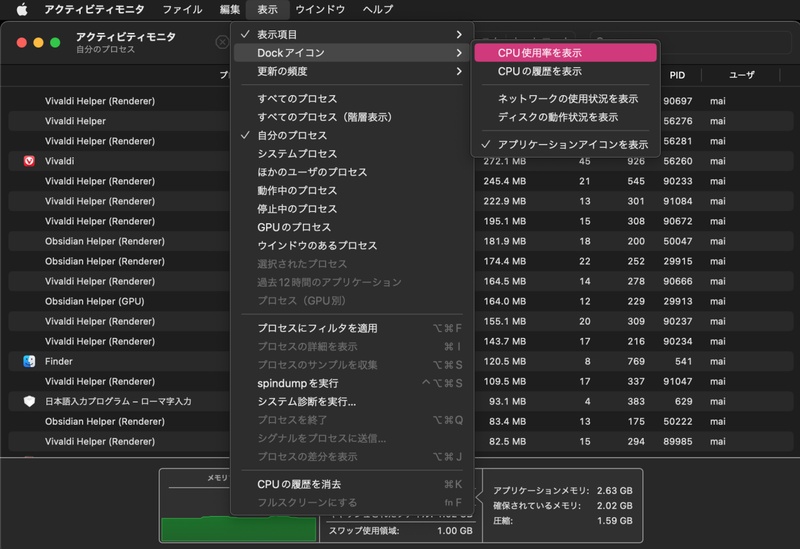Click PID value 90697
This screenshot has width=800, height=549.
(x=678, y=101)
